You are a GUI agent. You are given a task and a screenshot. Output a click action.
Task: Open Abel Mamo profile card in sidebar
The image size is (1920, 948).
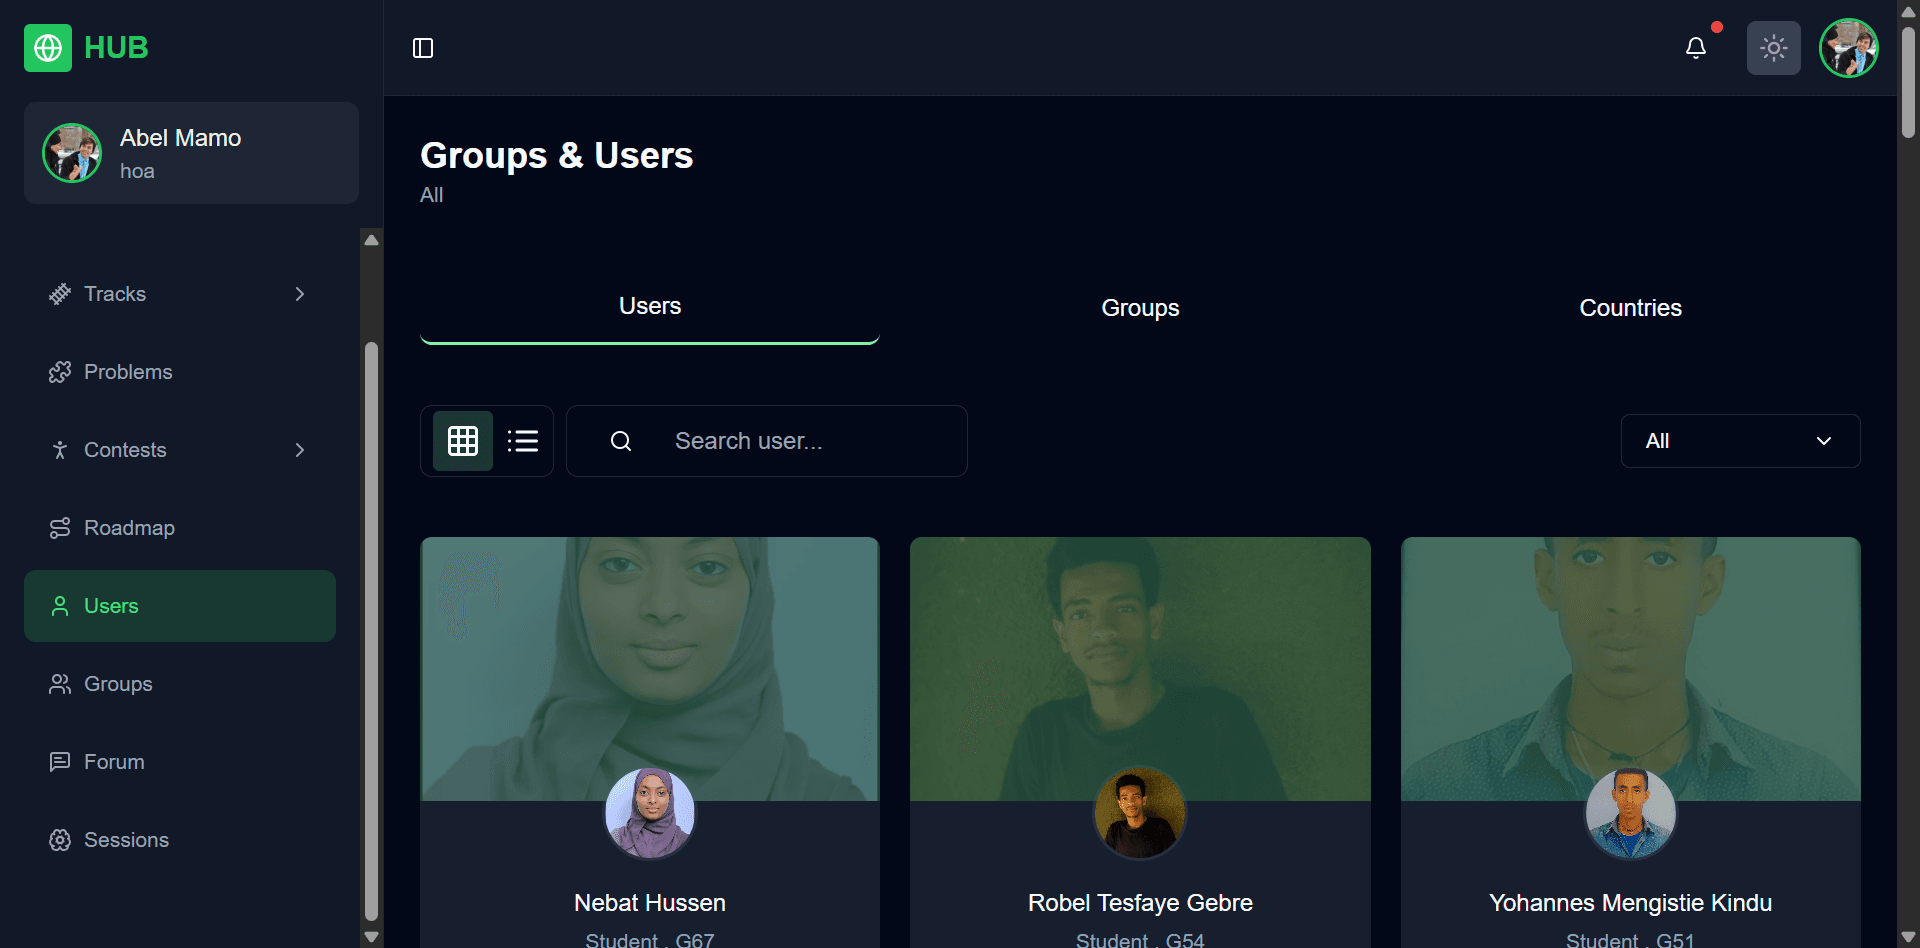pyautogui.click(x=191, y=153)
